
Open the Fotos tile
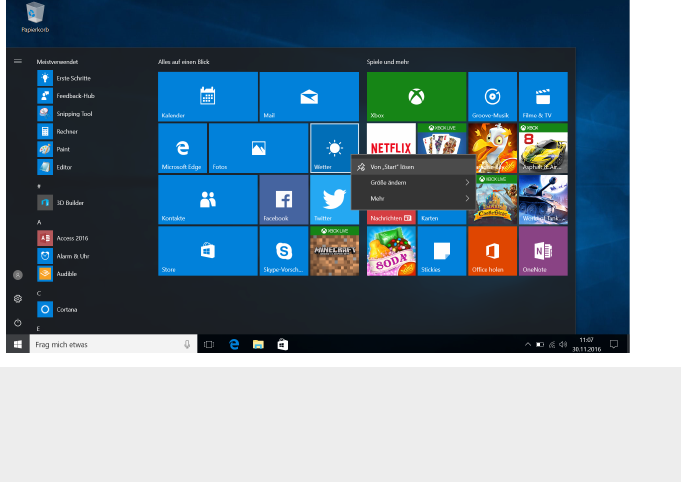point(258,148)
